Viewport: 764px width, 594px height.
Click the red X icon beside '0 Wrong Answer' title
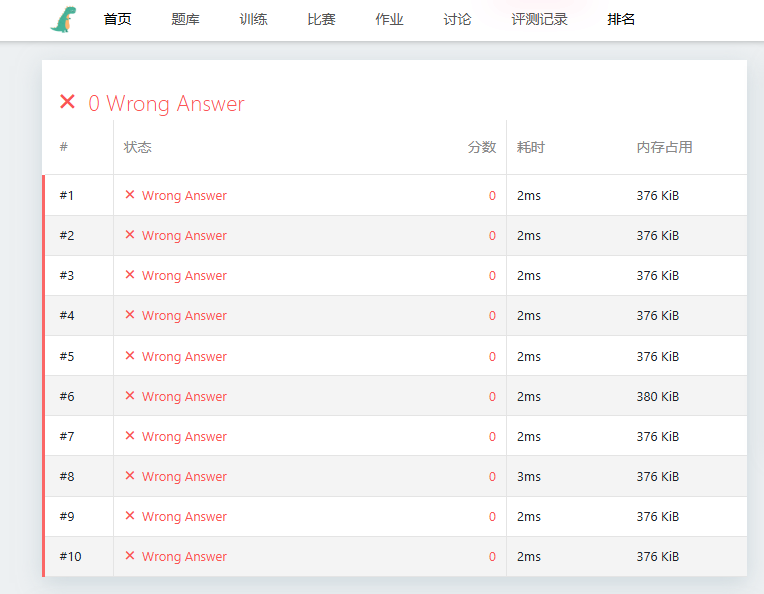[x=68, y=102]
